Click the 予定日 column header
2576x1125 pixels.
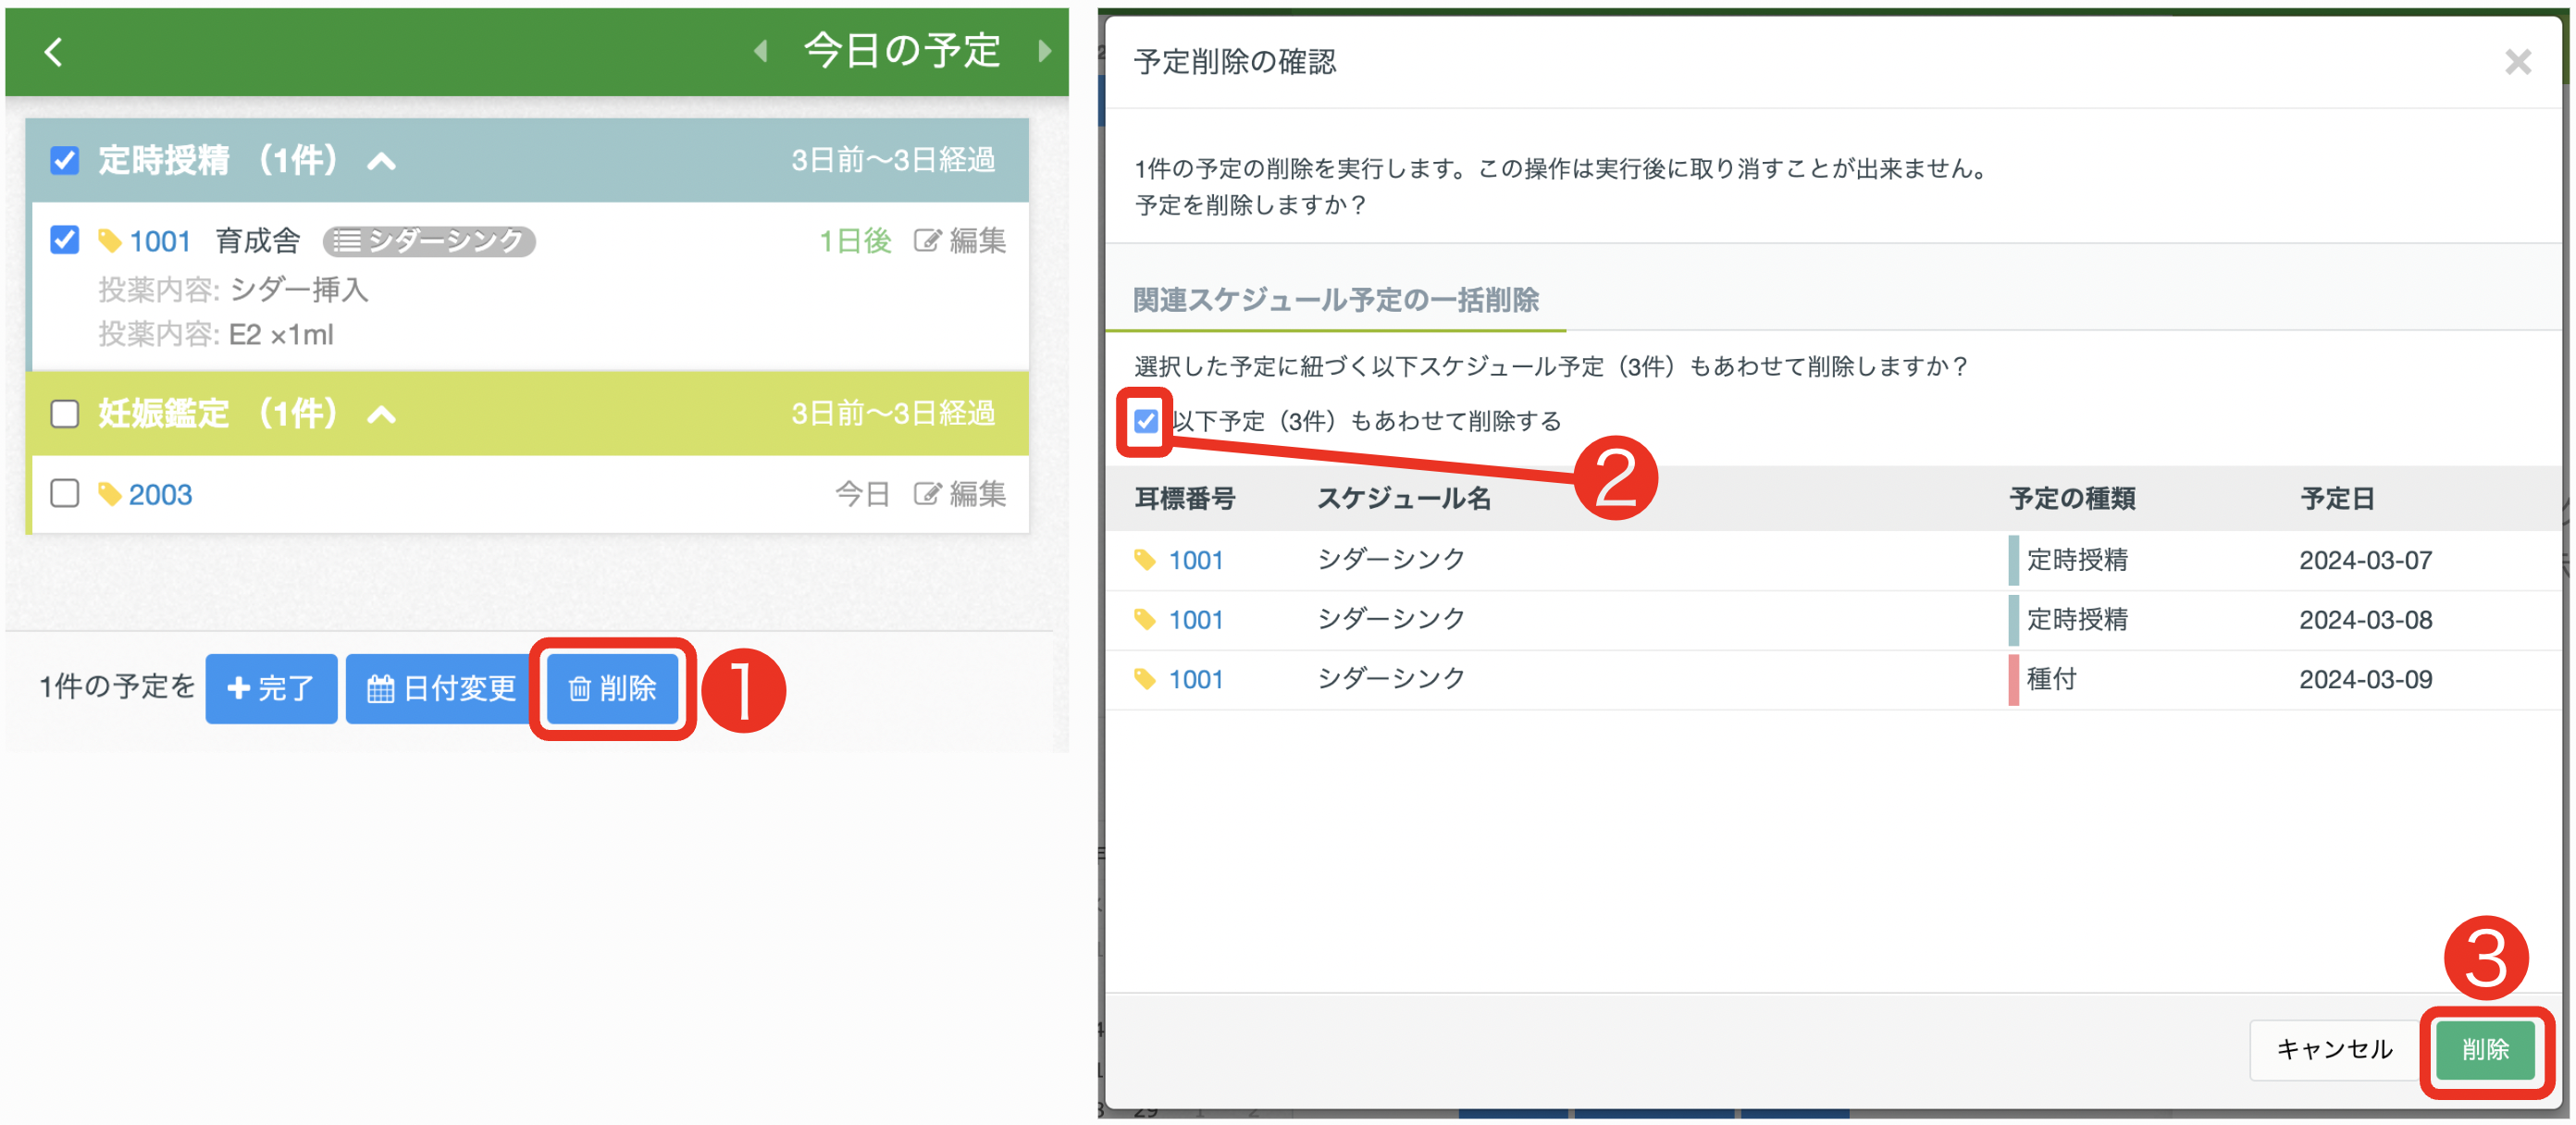click(x=2337, y=498)
